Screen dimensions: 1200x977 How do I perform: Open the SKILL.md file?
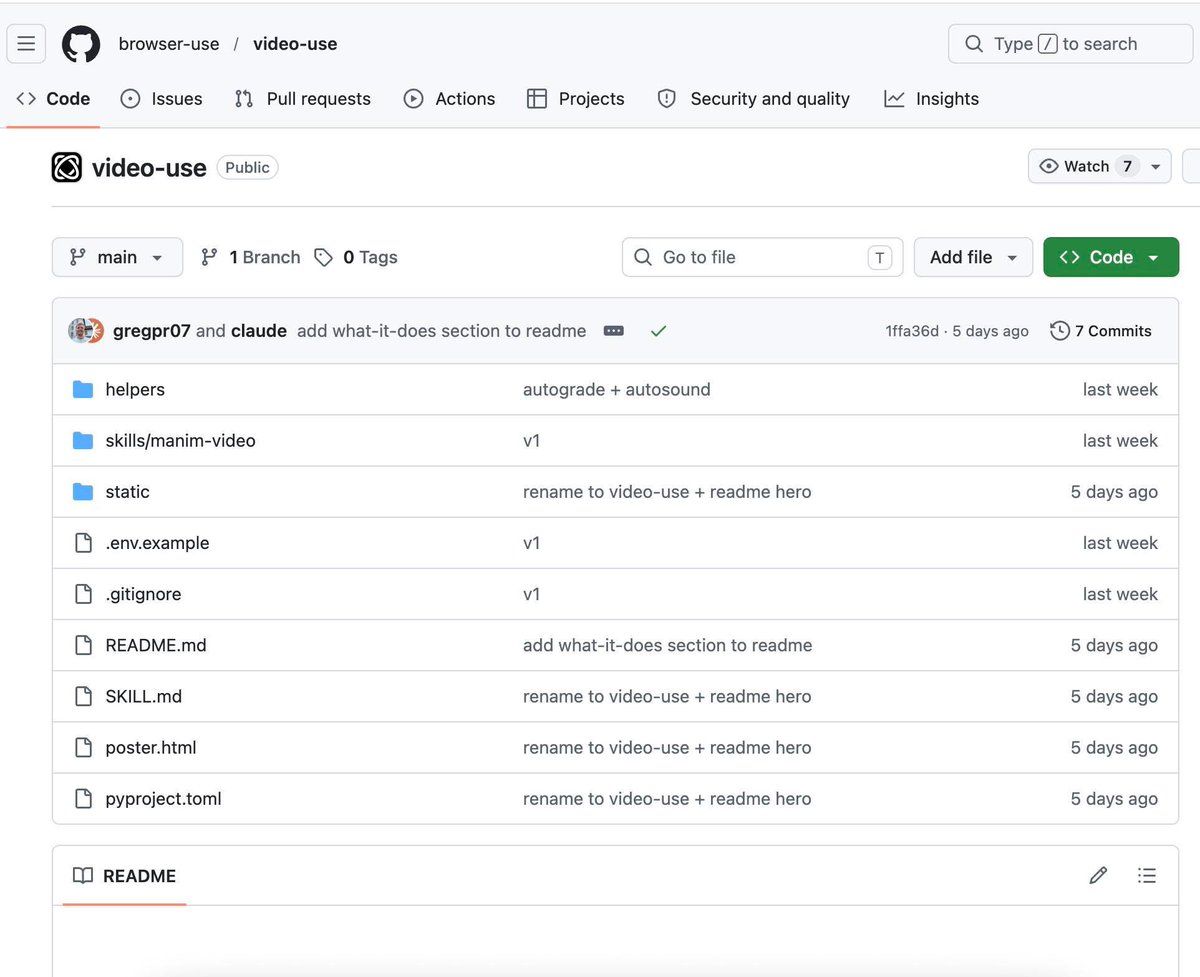tap(144, 697)
